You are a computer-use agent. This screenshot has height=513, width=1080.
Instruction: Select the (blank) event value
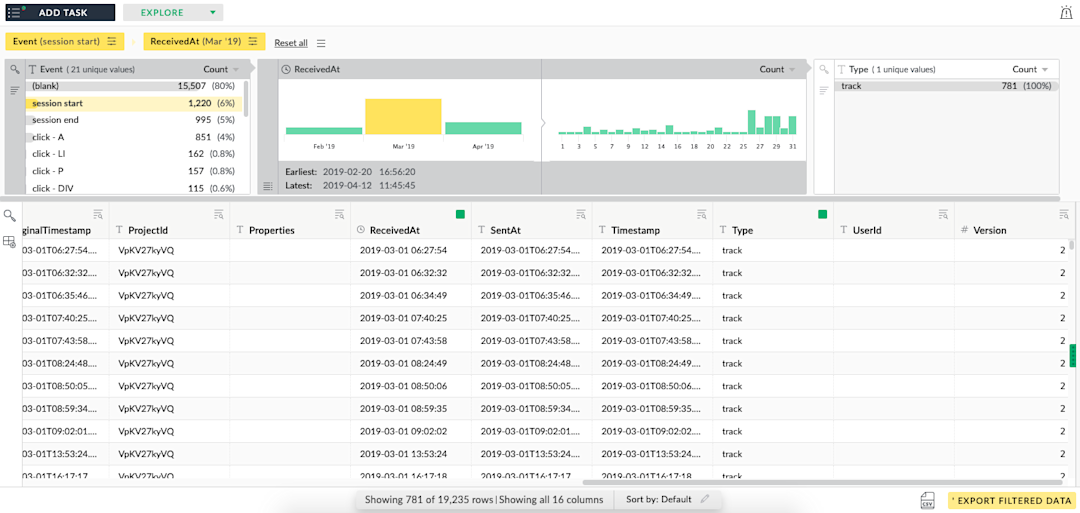pos(134,86)
